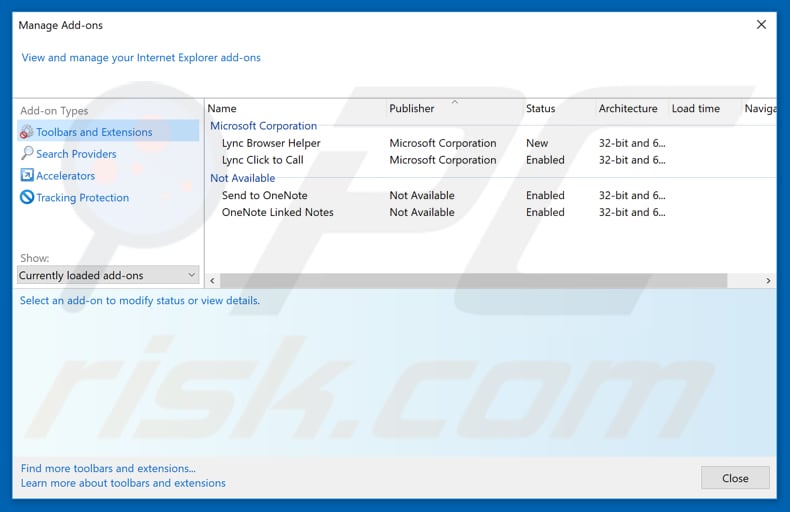The image size is (790, 512).
Task: Select Toolbars and Extensions add-on type
Action: (x=108, y=131)
